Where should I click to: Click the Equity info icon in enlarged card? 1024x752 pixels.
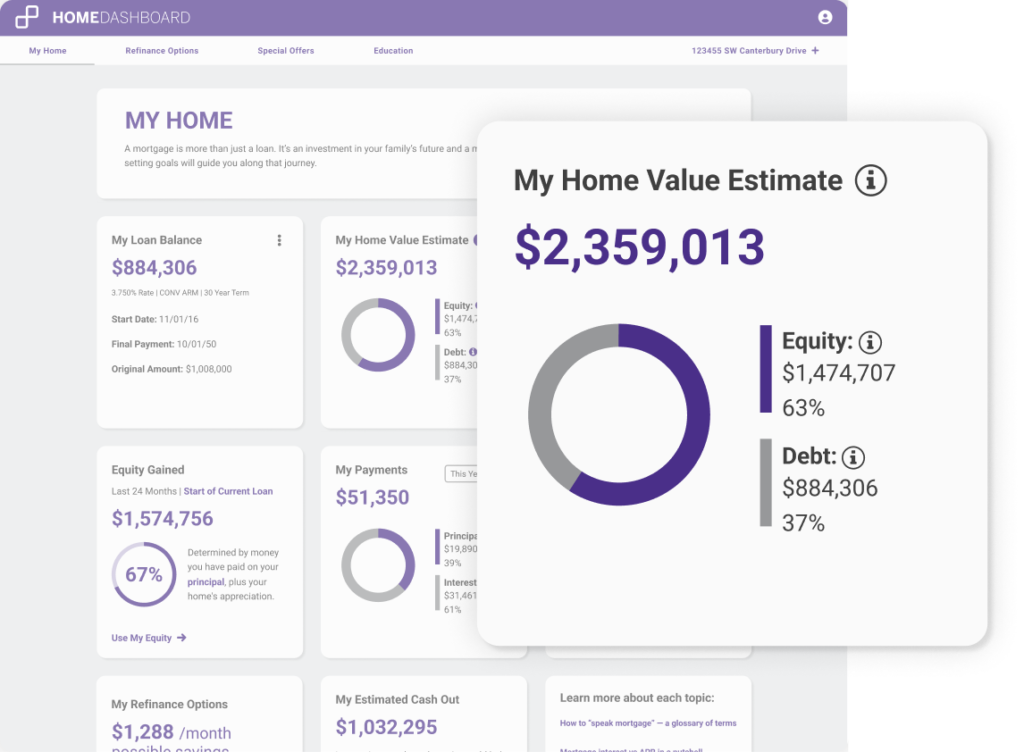point(870,342)
